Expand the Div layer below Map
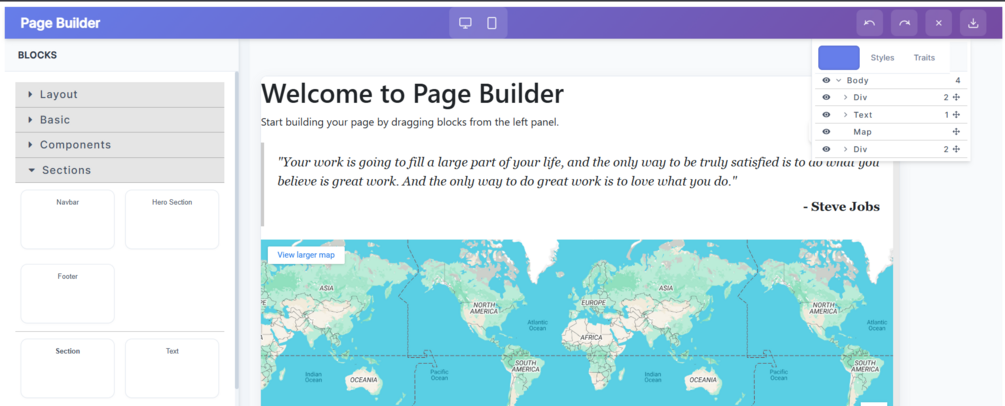The height and width of the screenshot is (406, 1005). point(845,149)
